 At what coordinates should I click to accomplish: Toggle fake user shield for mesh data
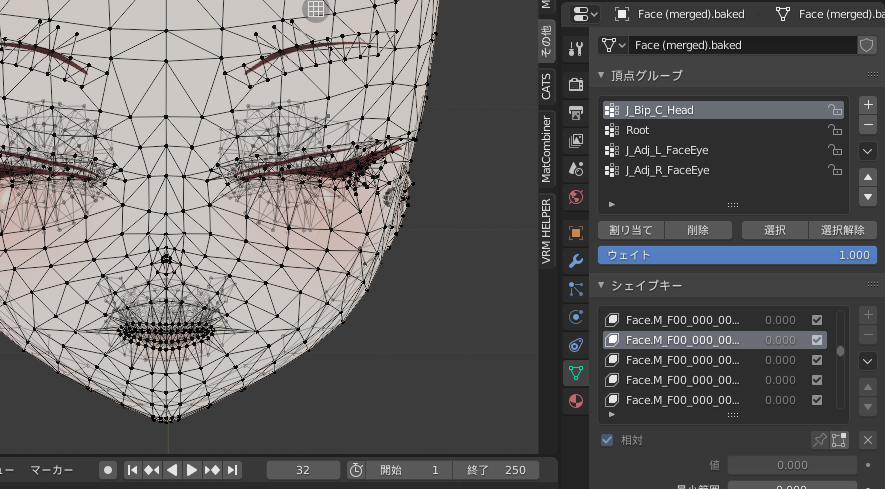(866, 45)
